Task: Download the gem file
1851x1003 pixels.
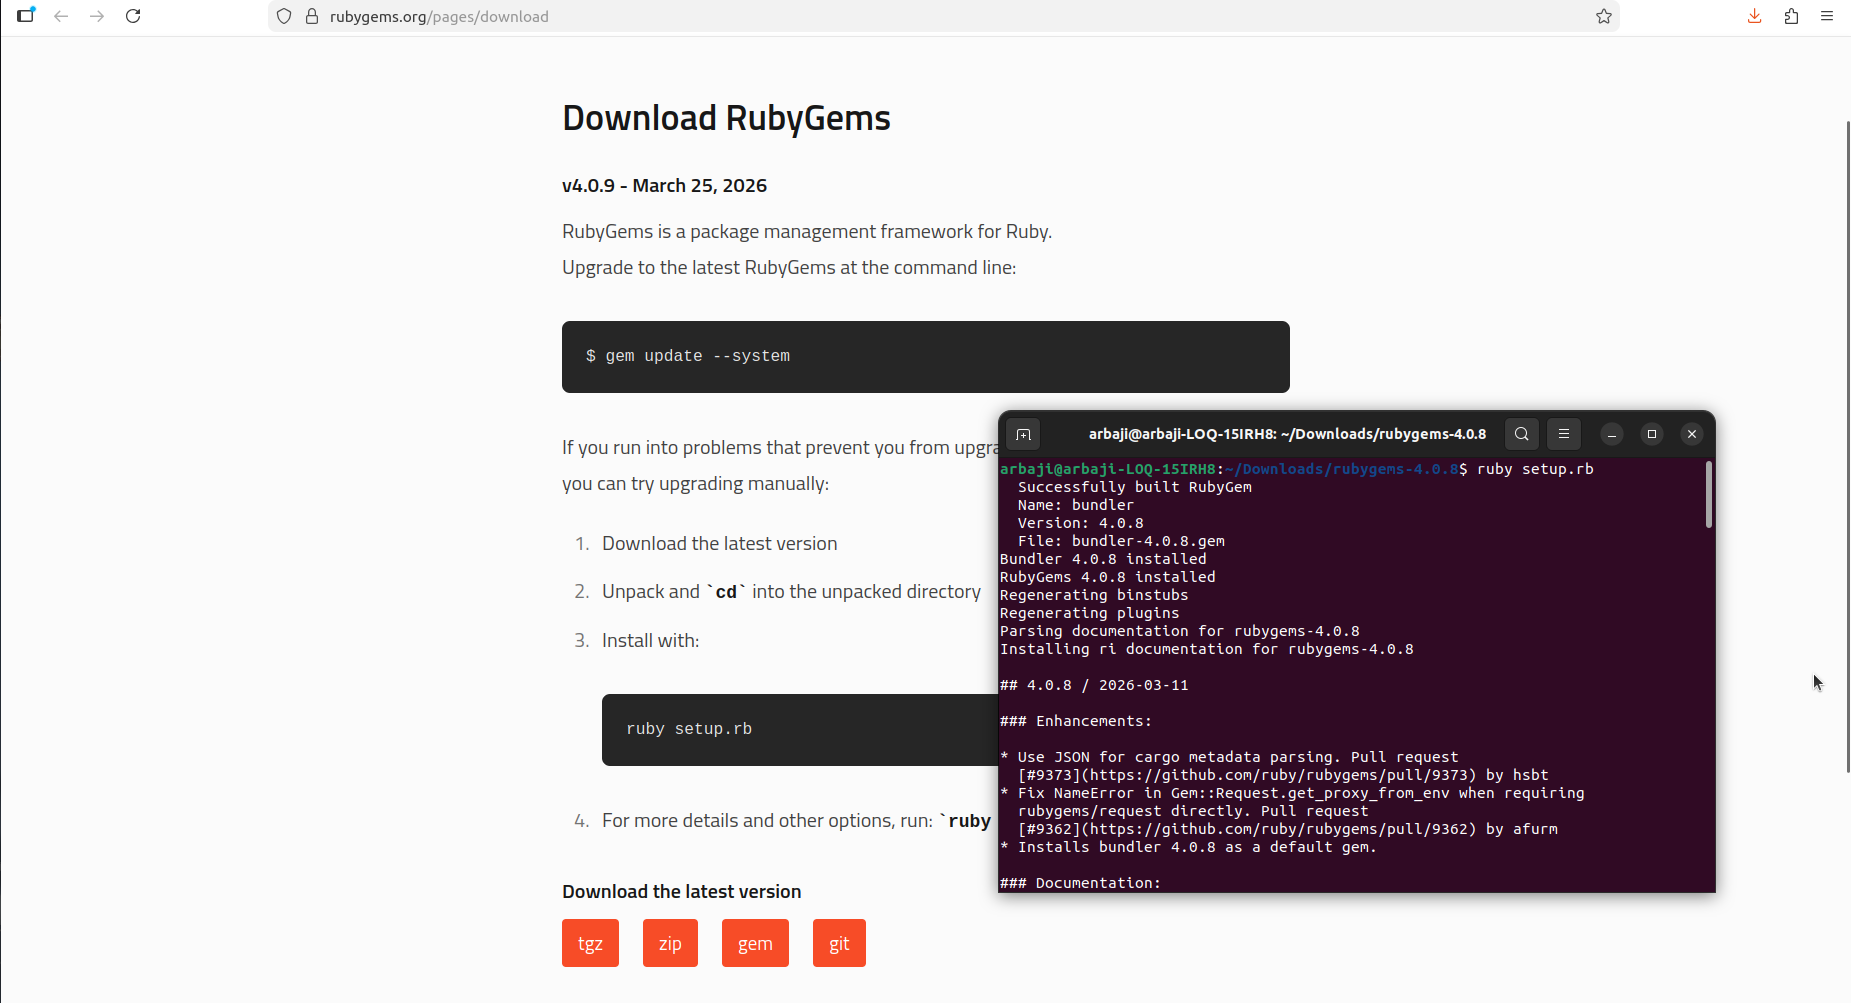Action: [x=755, y=943]
